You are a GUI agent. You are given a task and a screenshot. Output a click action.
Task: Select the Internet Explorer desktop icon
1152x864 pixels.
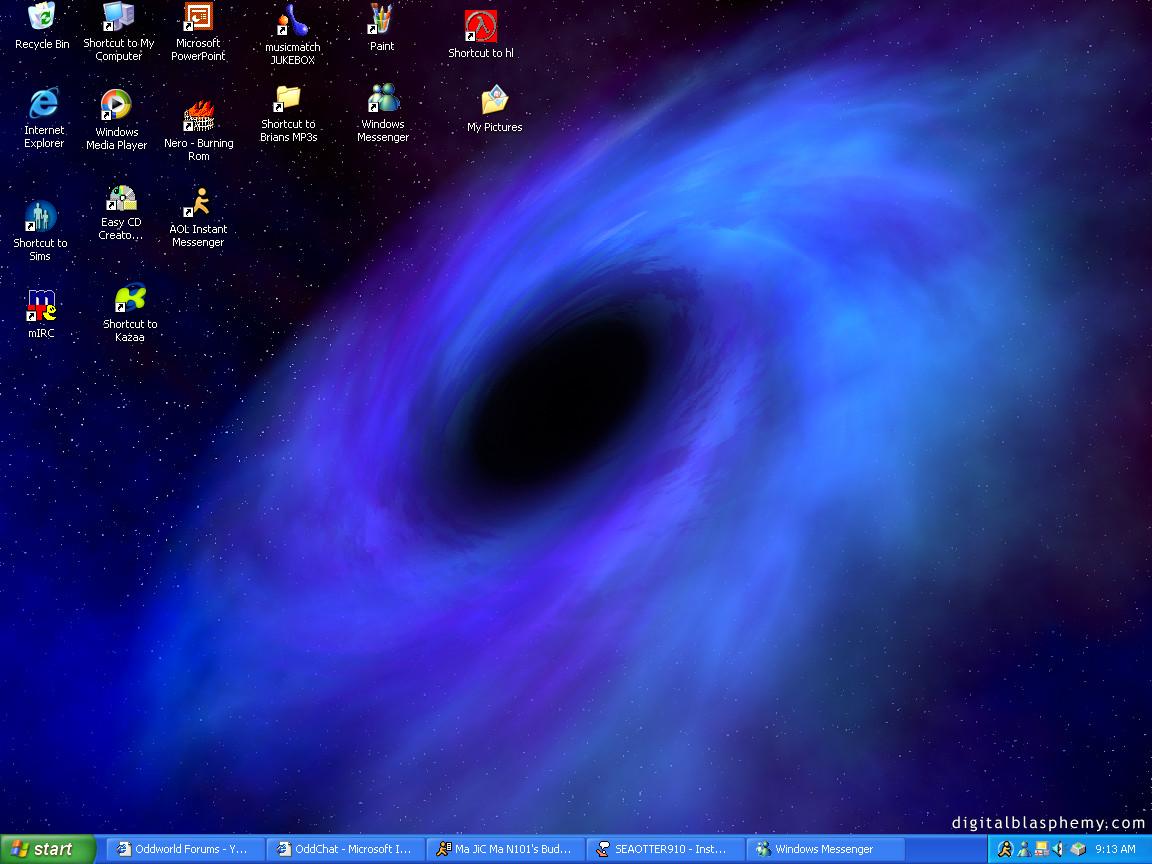pyautogui.click(x=44, y=103)
